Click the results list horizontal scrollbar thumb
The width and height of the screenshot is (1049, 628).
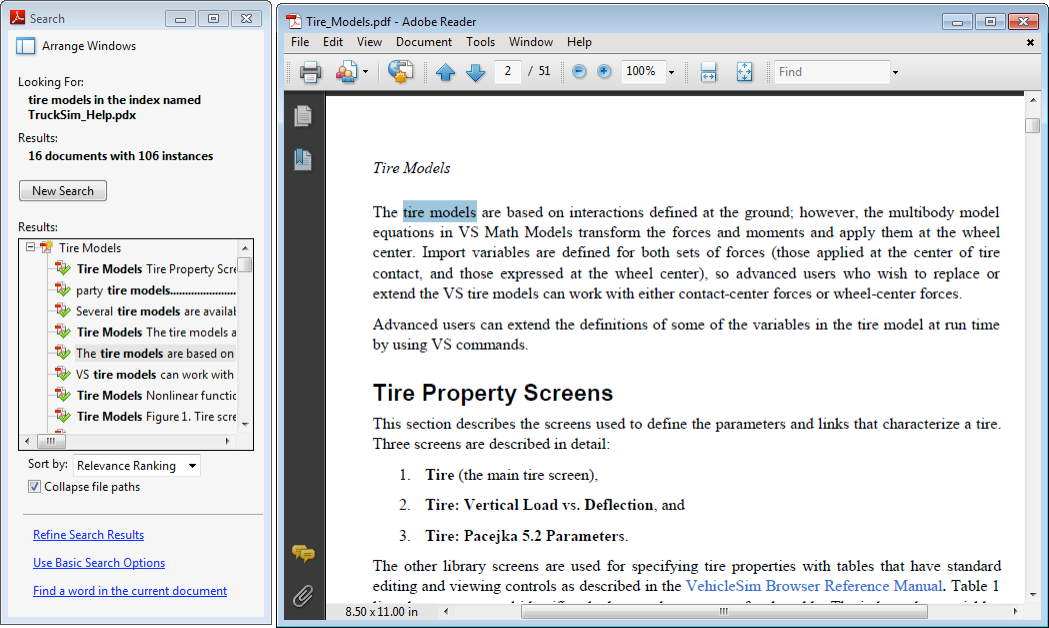point(51,441)
